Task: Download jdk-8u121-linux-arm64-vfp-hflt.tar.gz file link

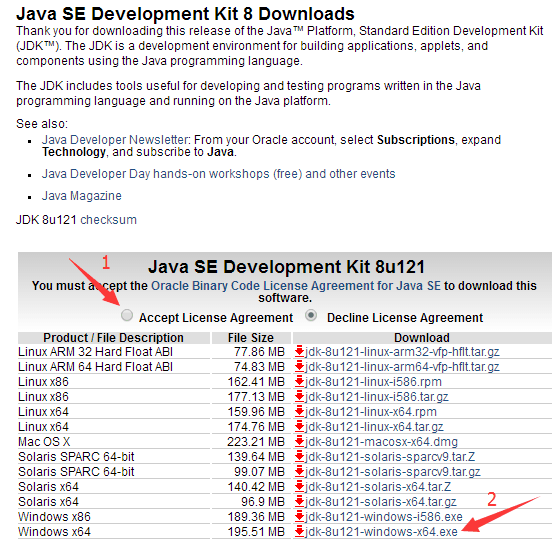Action: pos(402,367)
